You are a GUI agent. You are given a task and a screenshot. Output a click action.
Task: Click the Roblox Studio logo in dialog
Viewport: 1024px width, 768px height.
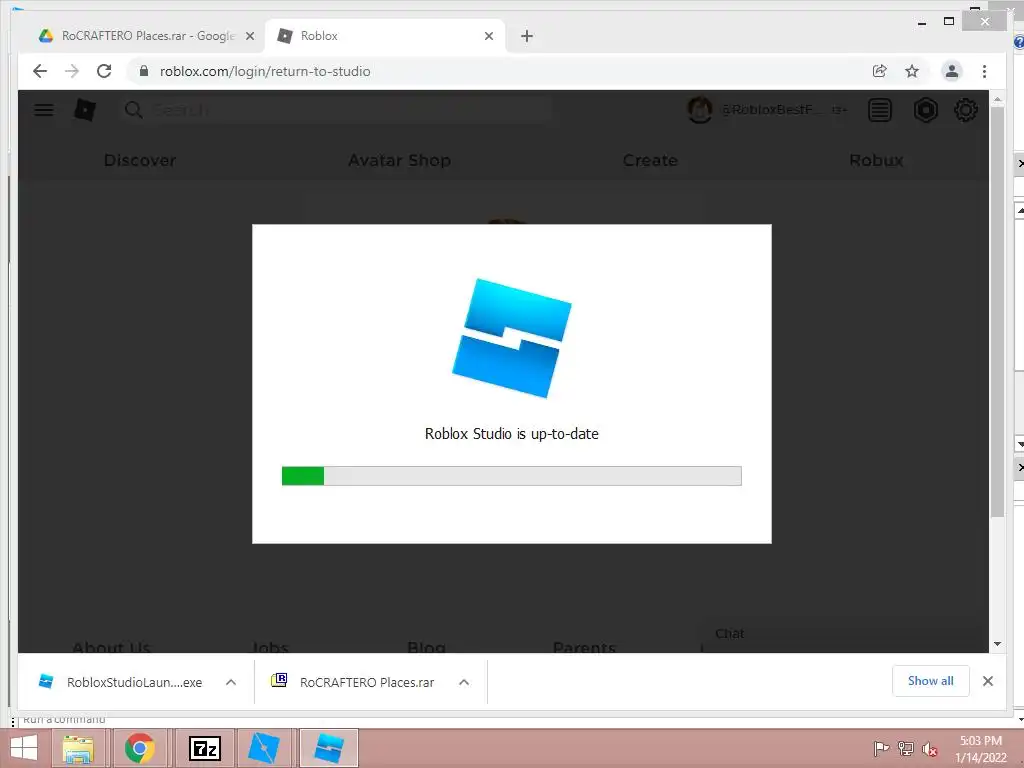click(511, 338)
